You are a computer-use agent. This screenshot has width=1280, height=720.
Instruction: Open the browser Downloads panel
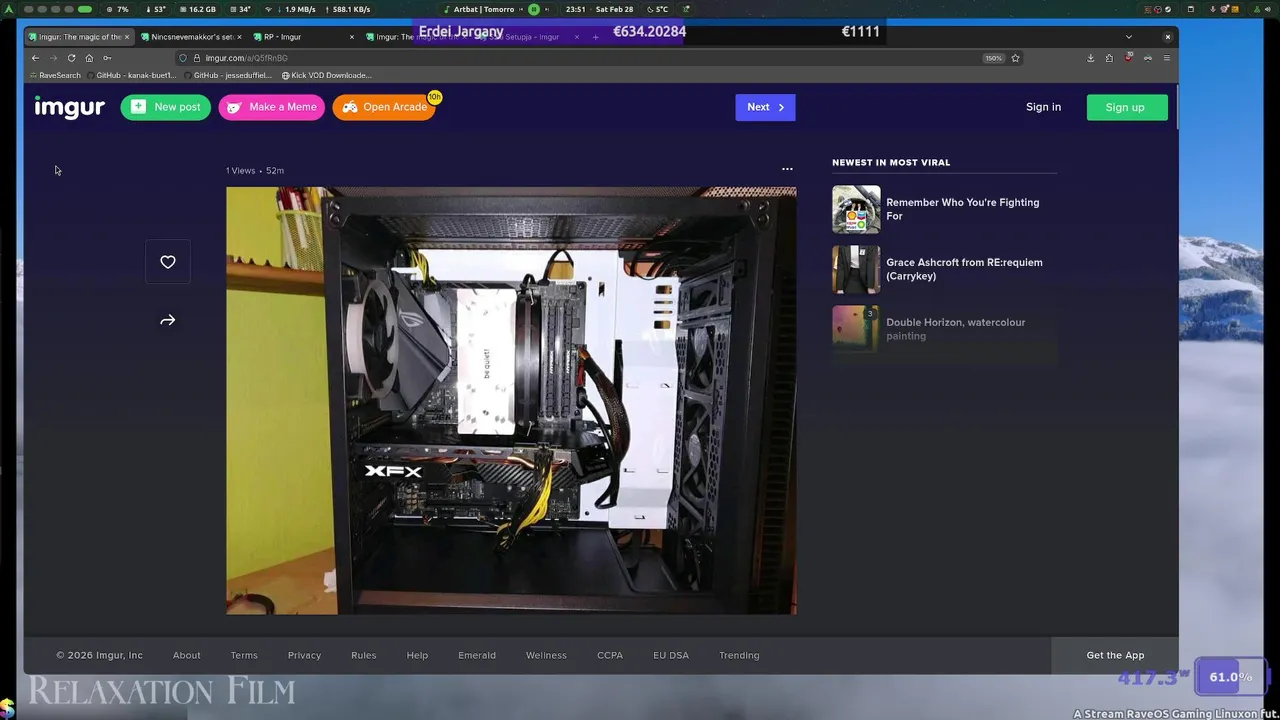1090,58
